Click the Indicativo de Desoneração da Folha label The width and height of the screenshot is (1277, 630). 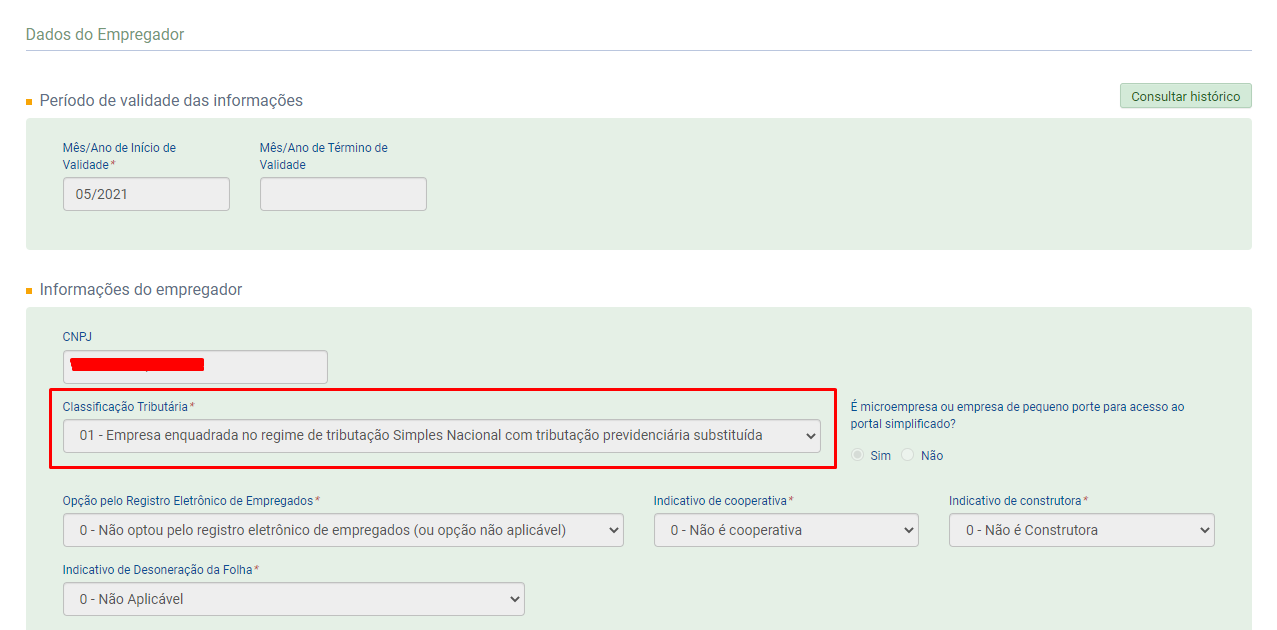pos(157,569)
